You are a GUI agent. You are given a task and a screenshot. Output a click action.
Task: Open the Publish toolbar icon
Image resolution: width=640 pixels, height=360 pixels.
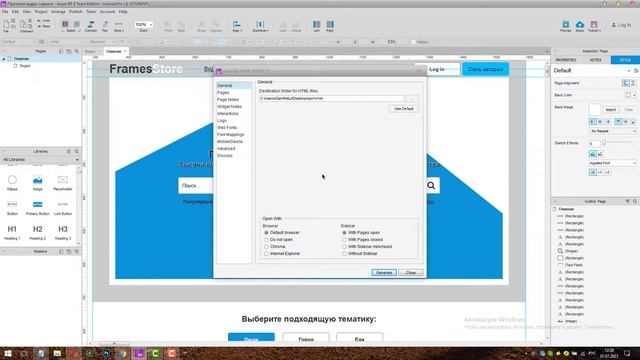(594, 25)
